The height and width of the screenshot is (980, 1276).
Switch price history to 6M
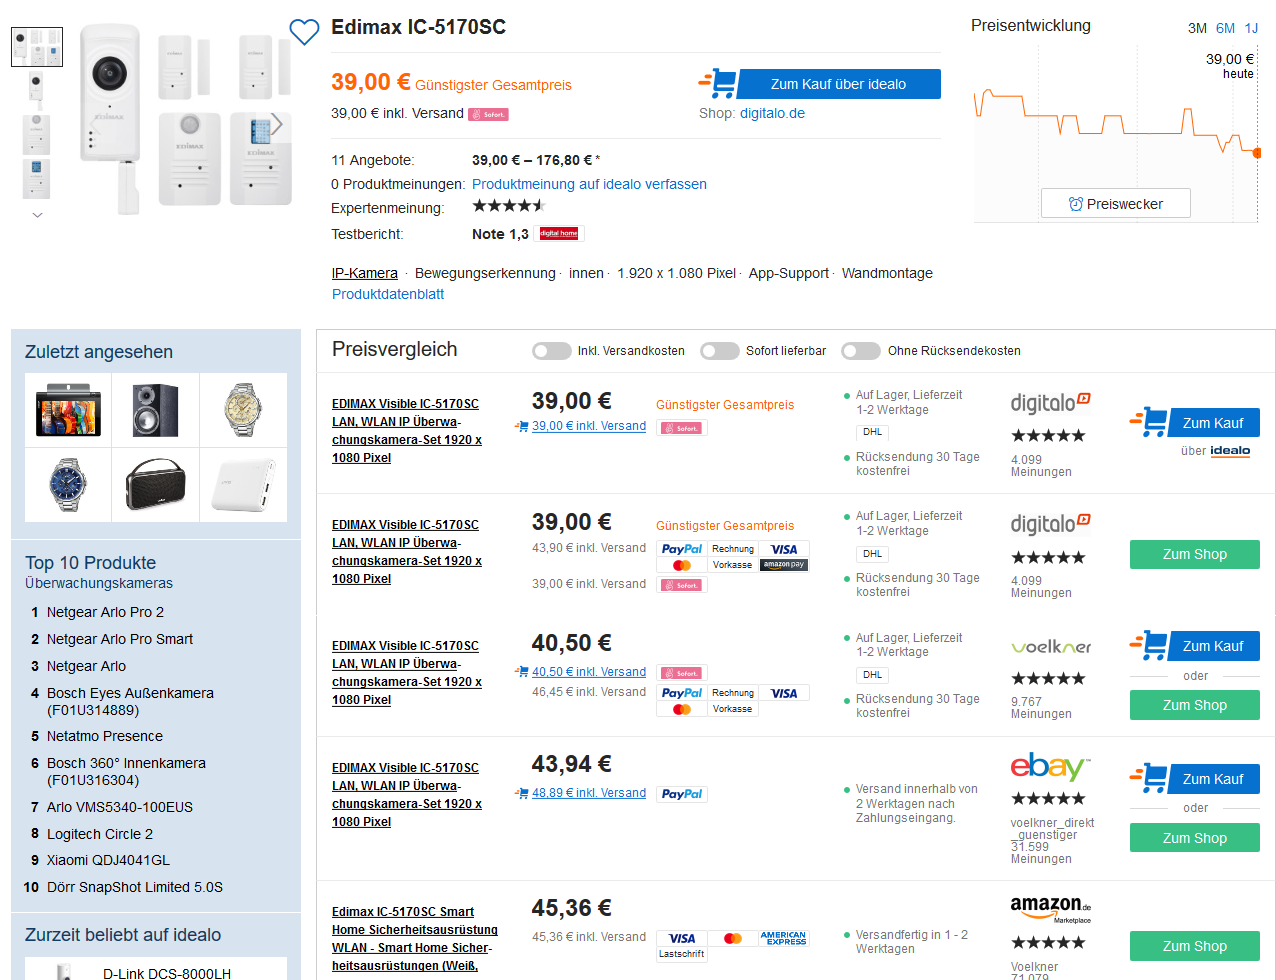coord(1225,29)
